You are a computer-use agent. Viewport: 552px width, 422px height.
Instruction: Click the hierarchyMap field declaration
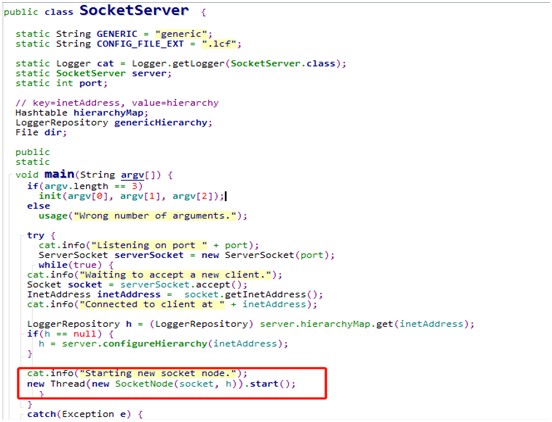[x=108, y=113]
